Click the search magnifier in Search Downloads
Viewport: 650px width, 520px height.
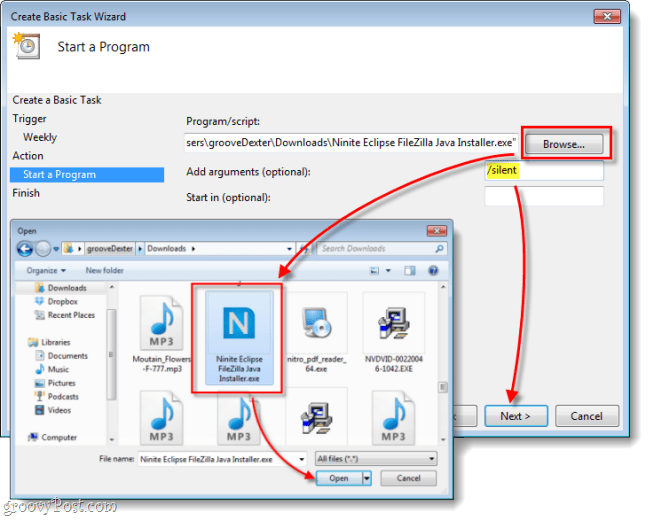tap(439, 249)
